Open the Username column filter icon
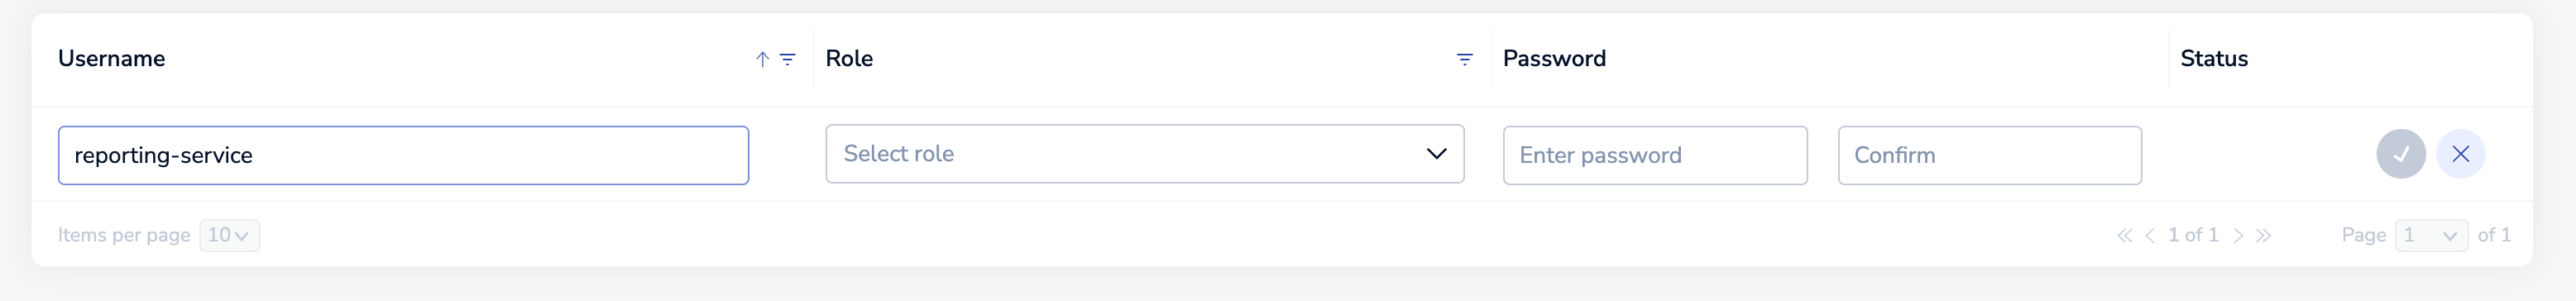Screen dimensions: 2576x301 coord(788,59)
